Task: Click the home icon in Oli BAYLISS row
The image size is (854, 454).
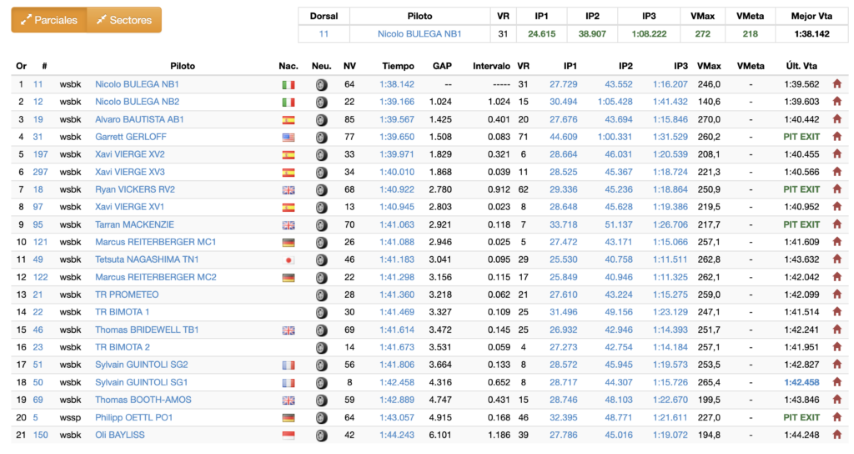Action: tap(837, 434)
